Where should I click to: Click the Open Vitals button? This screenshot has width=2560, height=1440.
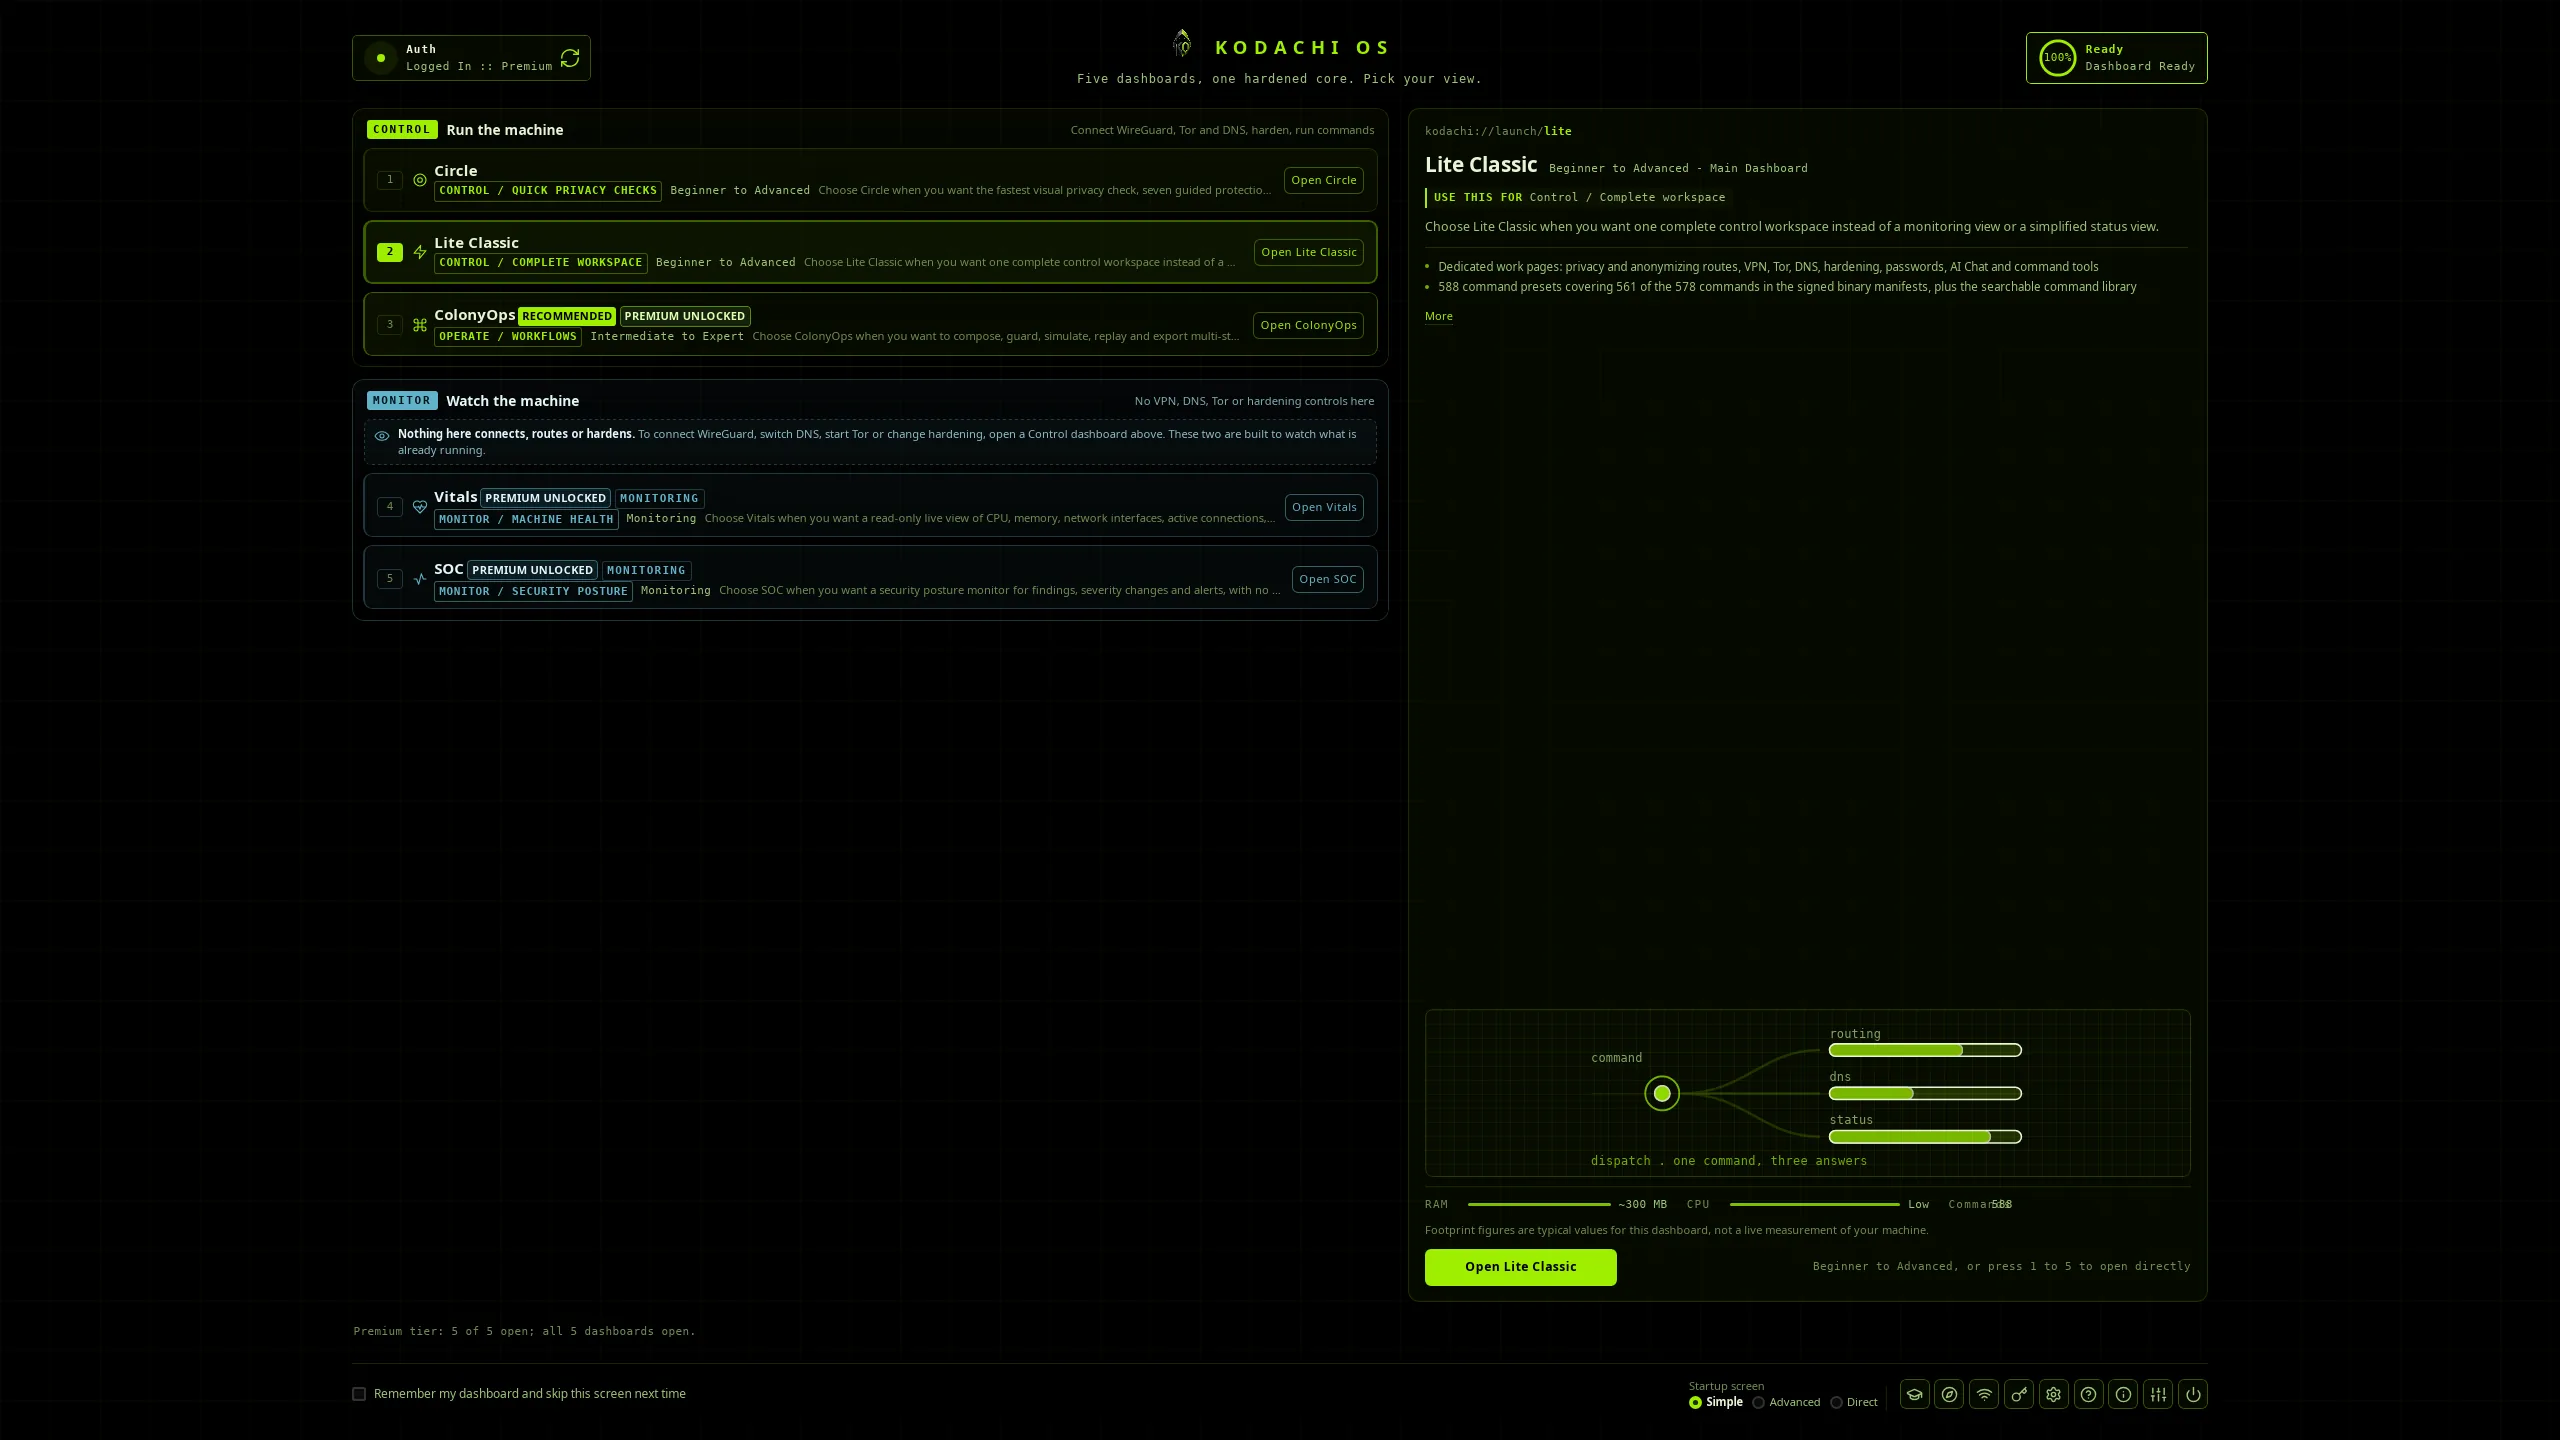tap(1324, 507)
